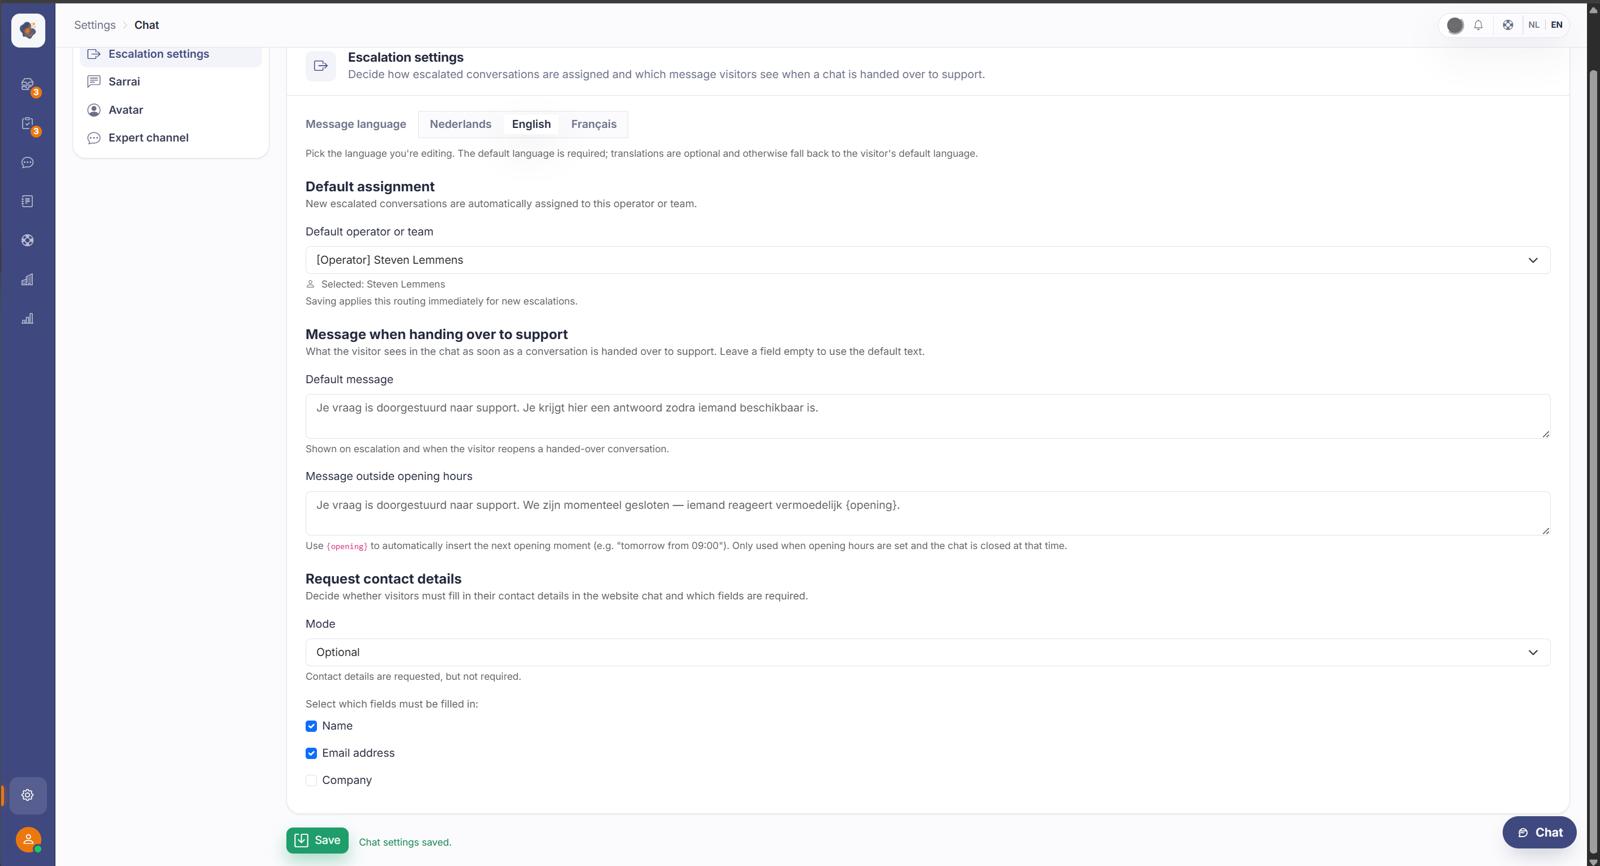Viewport: 1600px width, 866px height.
Task: Click the Chat breadcrumb
Action: [x=147, y=25]
